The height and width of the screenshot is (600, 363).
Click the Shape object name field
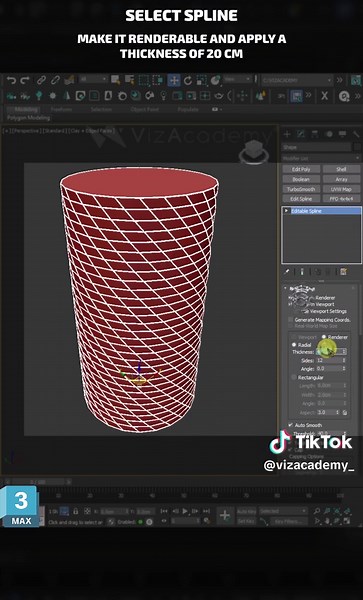tap(316, 147)
